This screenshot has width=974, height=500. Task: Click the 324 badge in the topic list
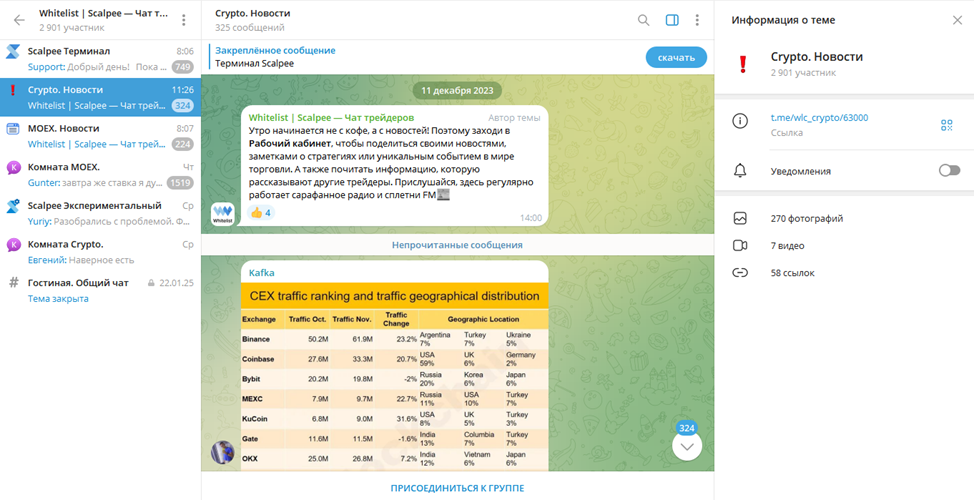coord(183,106)
